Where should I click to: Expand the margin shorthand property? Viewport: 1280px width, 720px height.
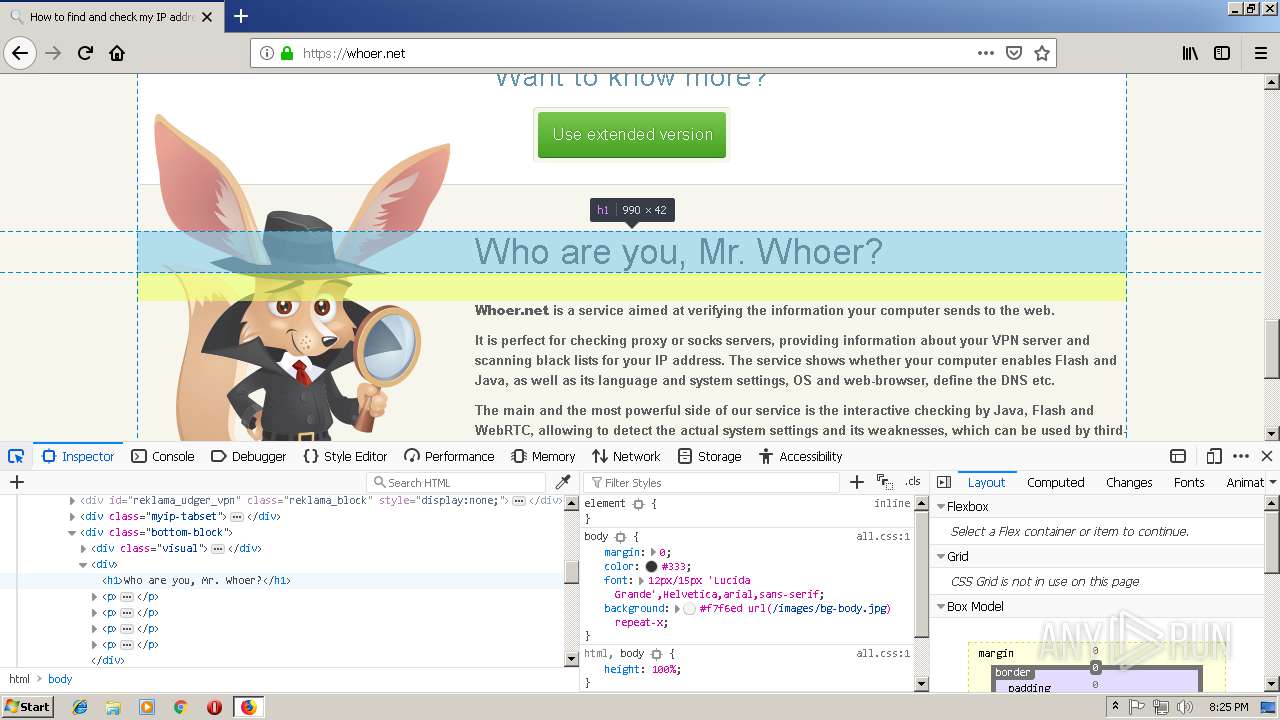pyautogui.click(x=653, y=552)
